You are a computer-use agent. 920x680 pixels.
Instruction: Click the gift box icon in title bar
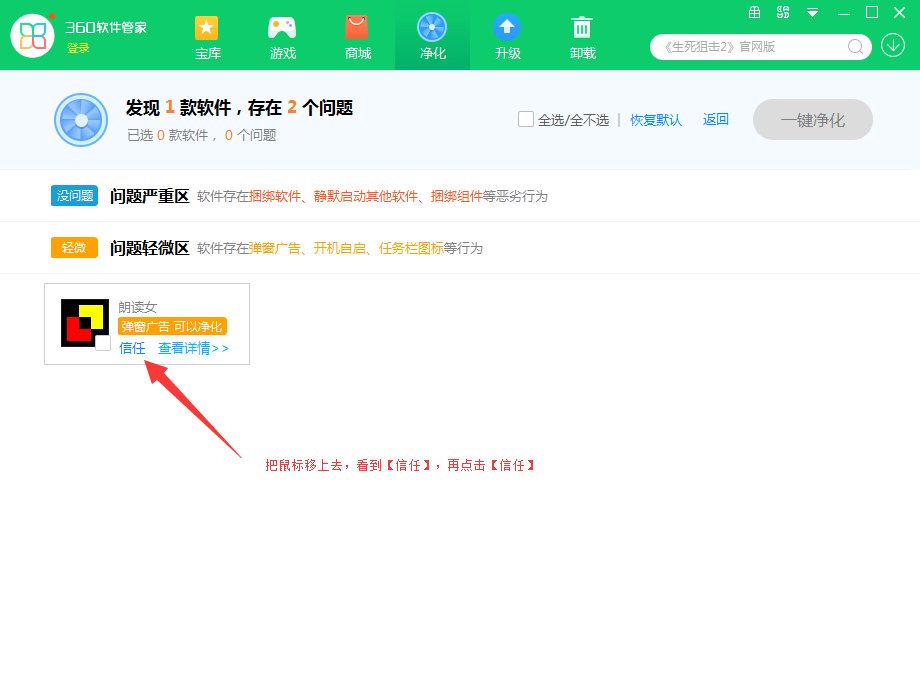pos(755,12)
